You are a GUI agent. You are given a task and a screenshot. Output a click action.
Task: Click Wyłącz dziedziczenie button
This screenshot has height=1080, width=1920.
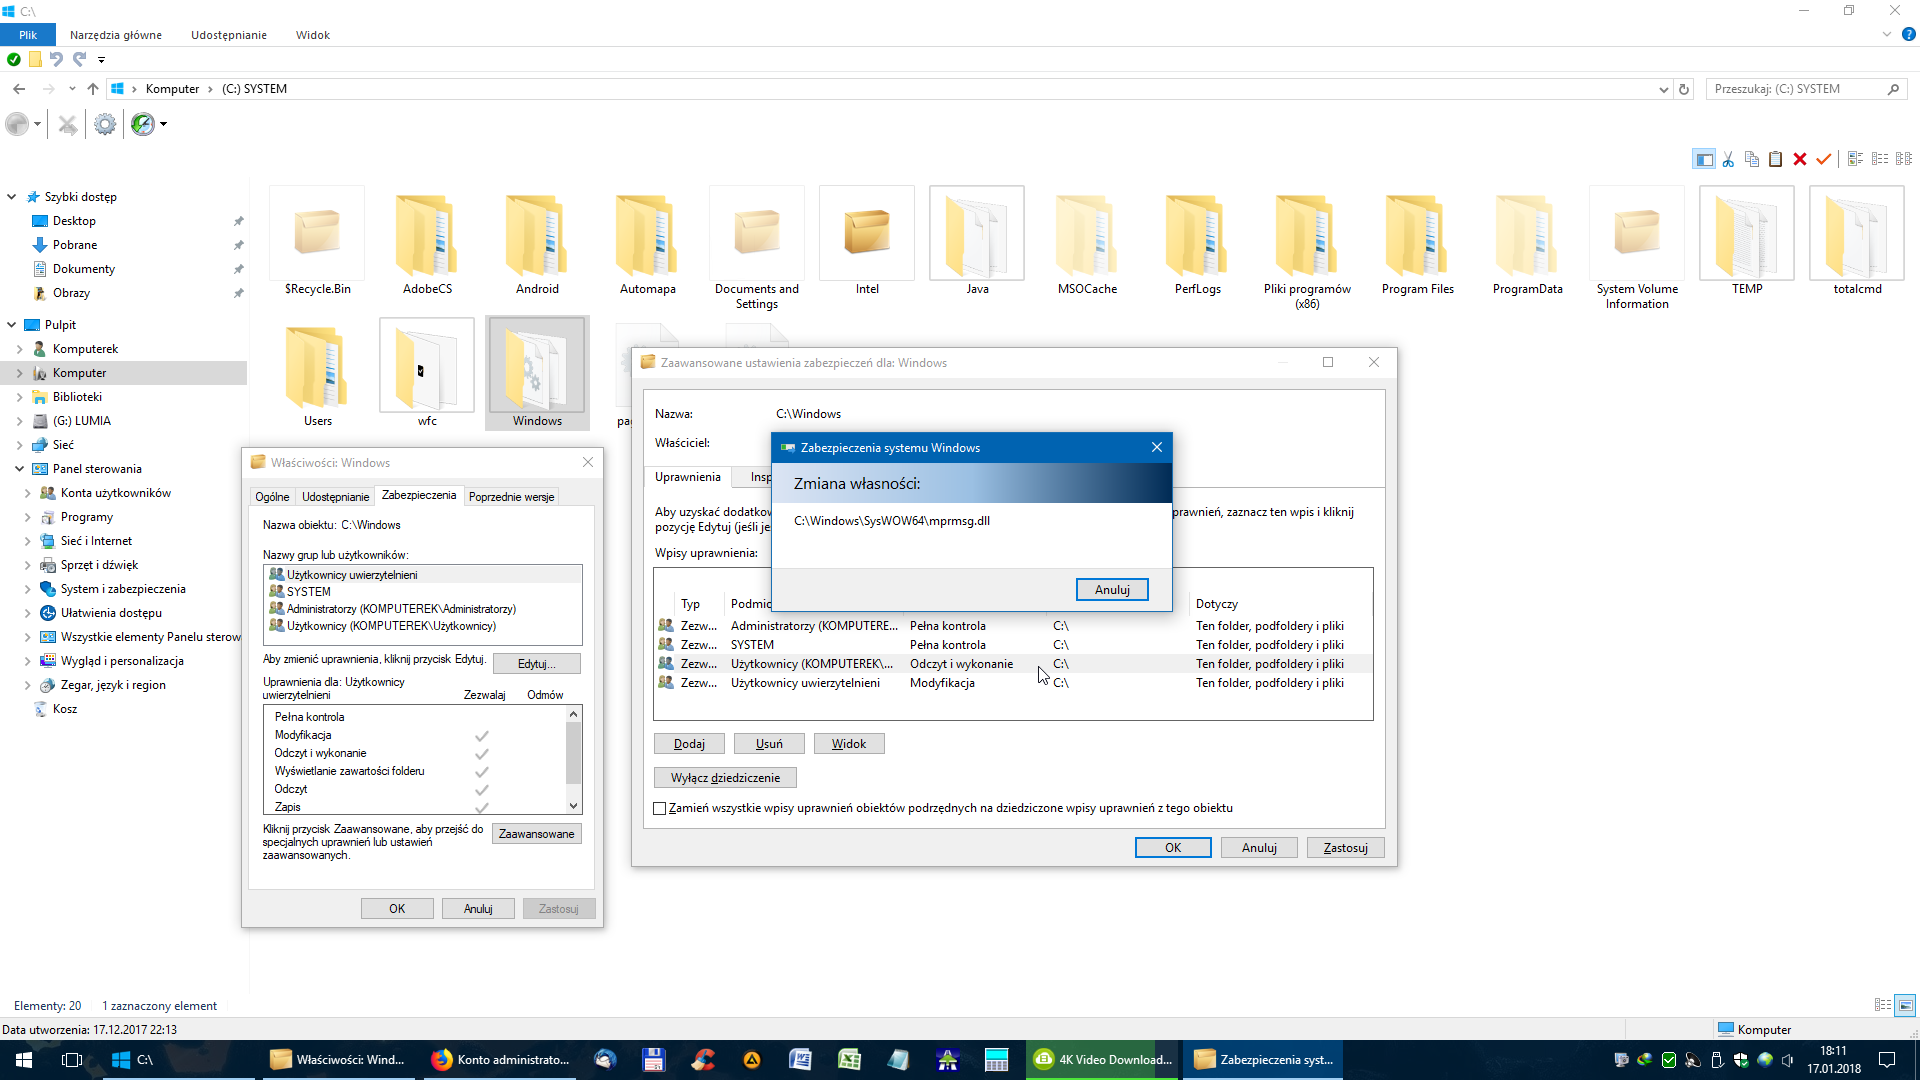(725, 778)
